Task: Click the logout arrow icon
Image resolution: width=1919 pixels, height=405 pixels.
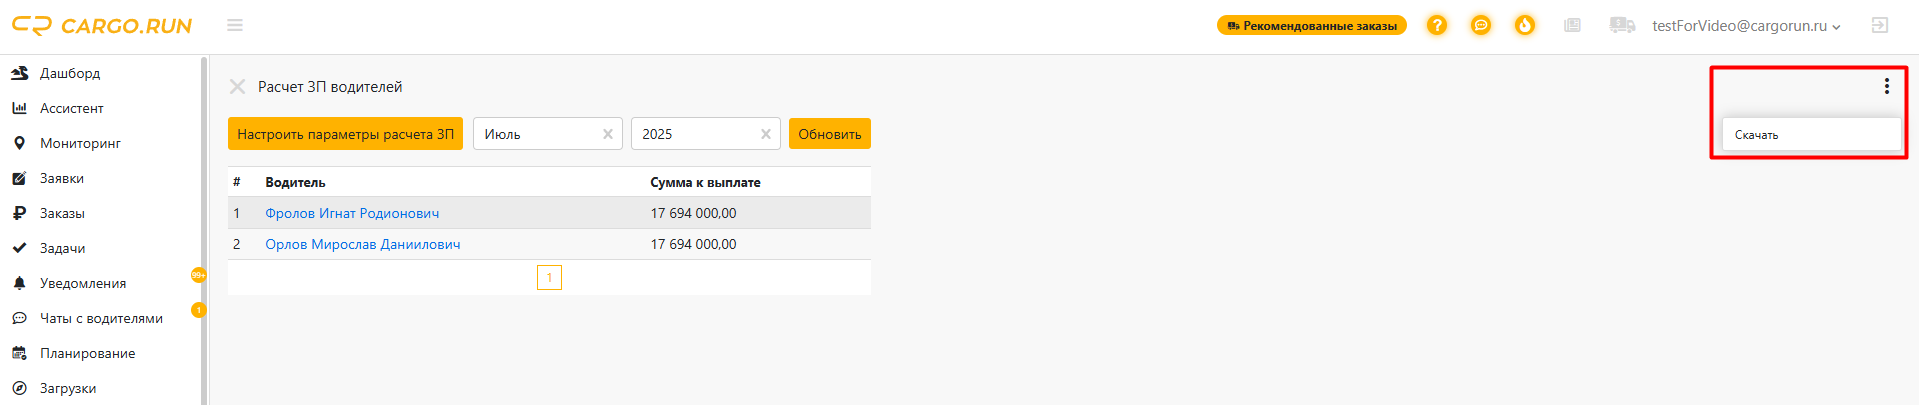Action: click(x=1879, y=25)
